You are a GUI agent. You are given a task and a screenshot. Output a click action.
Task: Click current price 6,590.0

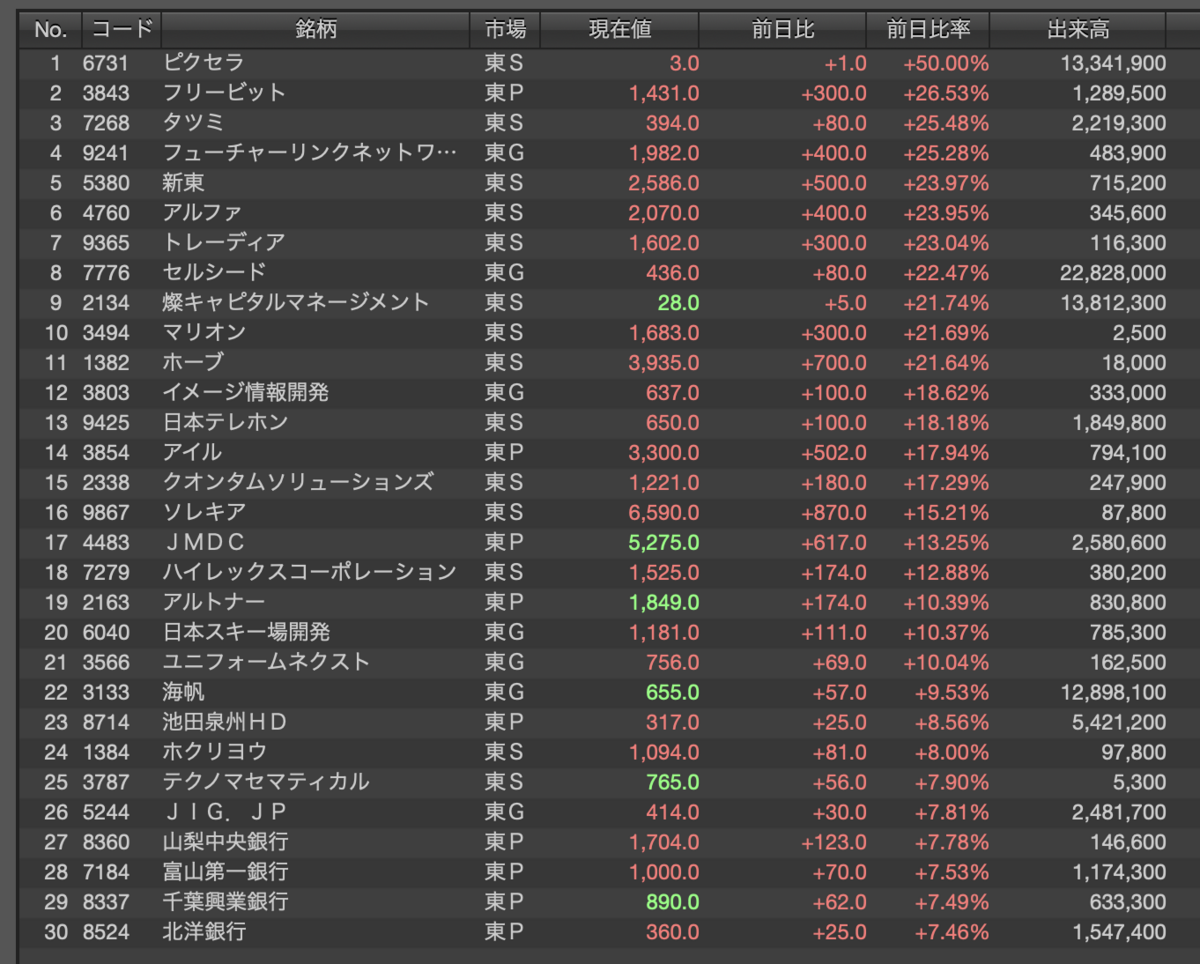pyautogui.click(x=664, y=513)
